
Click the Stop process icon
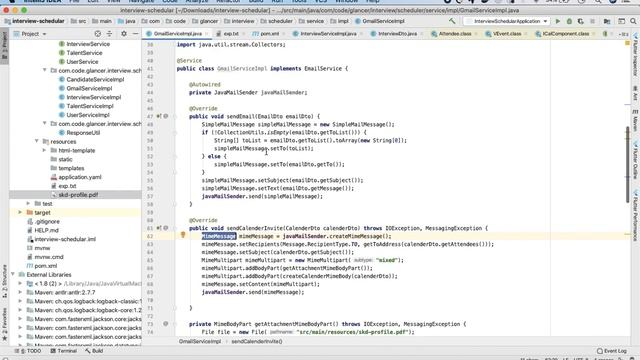[x=592, y=21]
